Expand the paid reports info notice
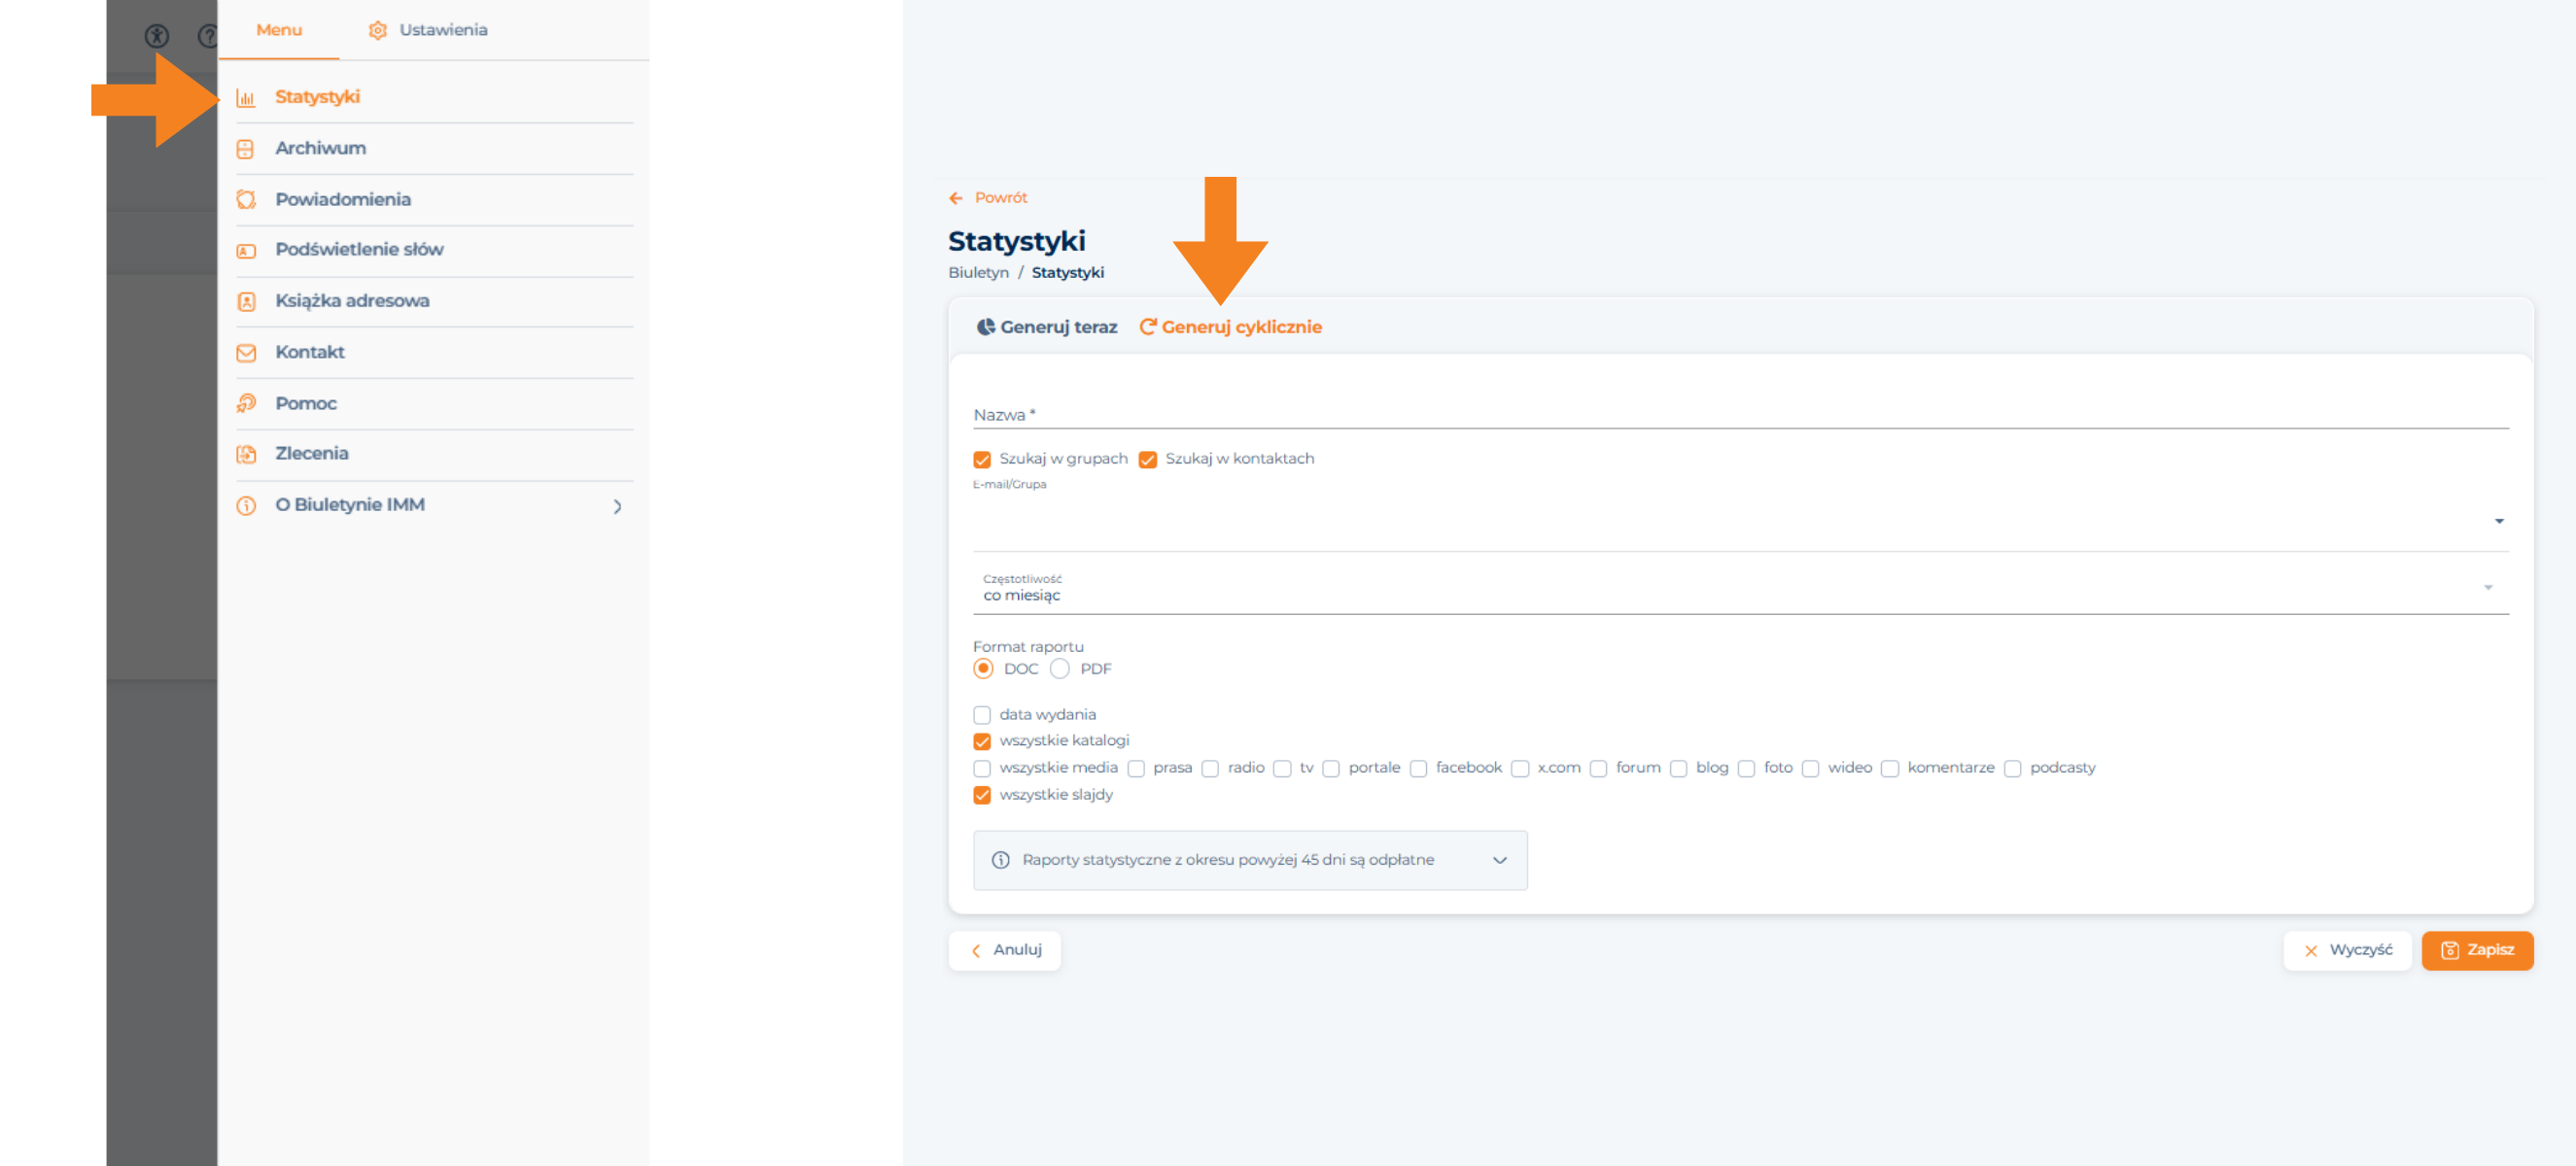This screenshot has height=1166, width=2576. tap(1498, 860)
